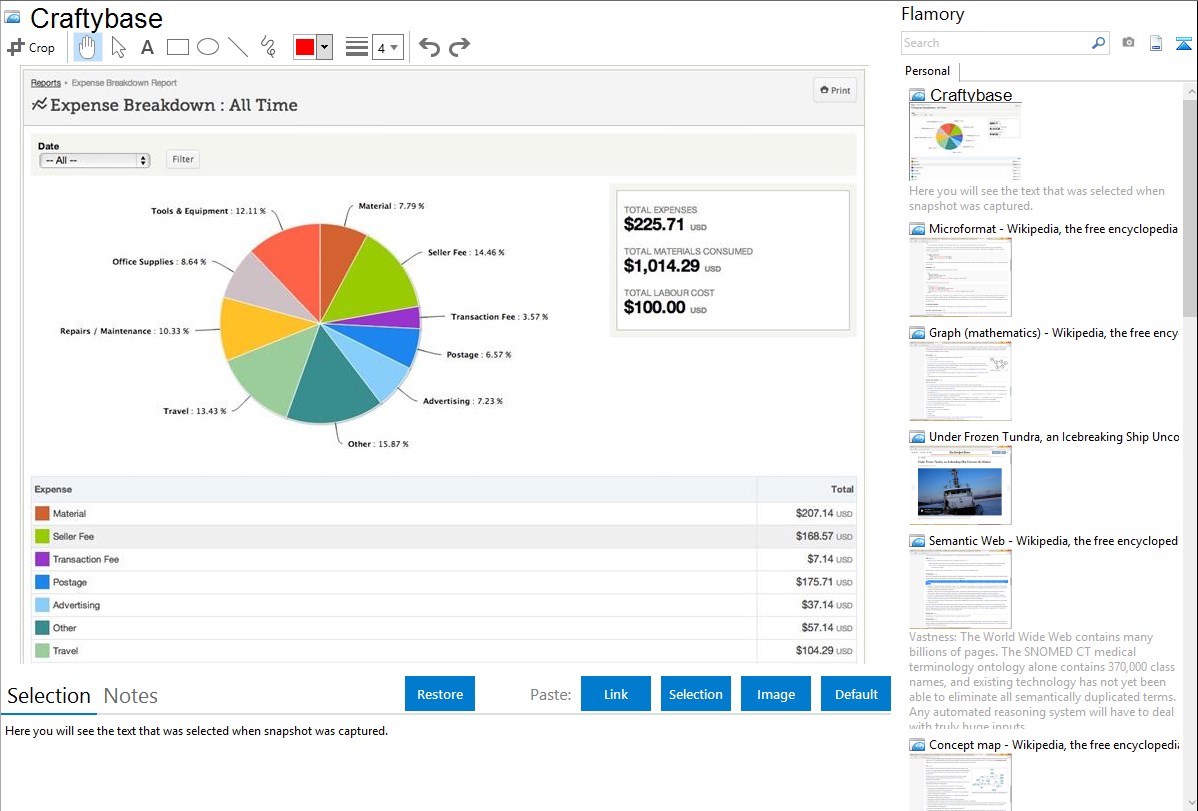1198x811 pixels.
Task: Activate the hand pan tool
Action: (88, 47)
